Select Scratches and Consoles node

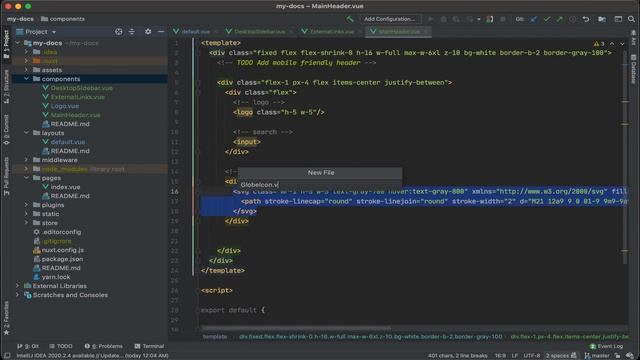[70, 295]
